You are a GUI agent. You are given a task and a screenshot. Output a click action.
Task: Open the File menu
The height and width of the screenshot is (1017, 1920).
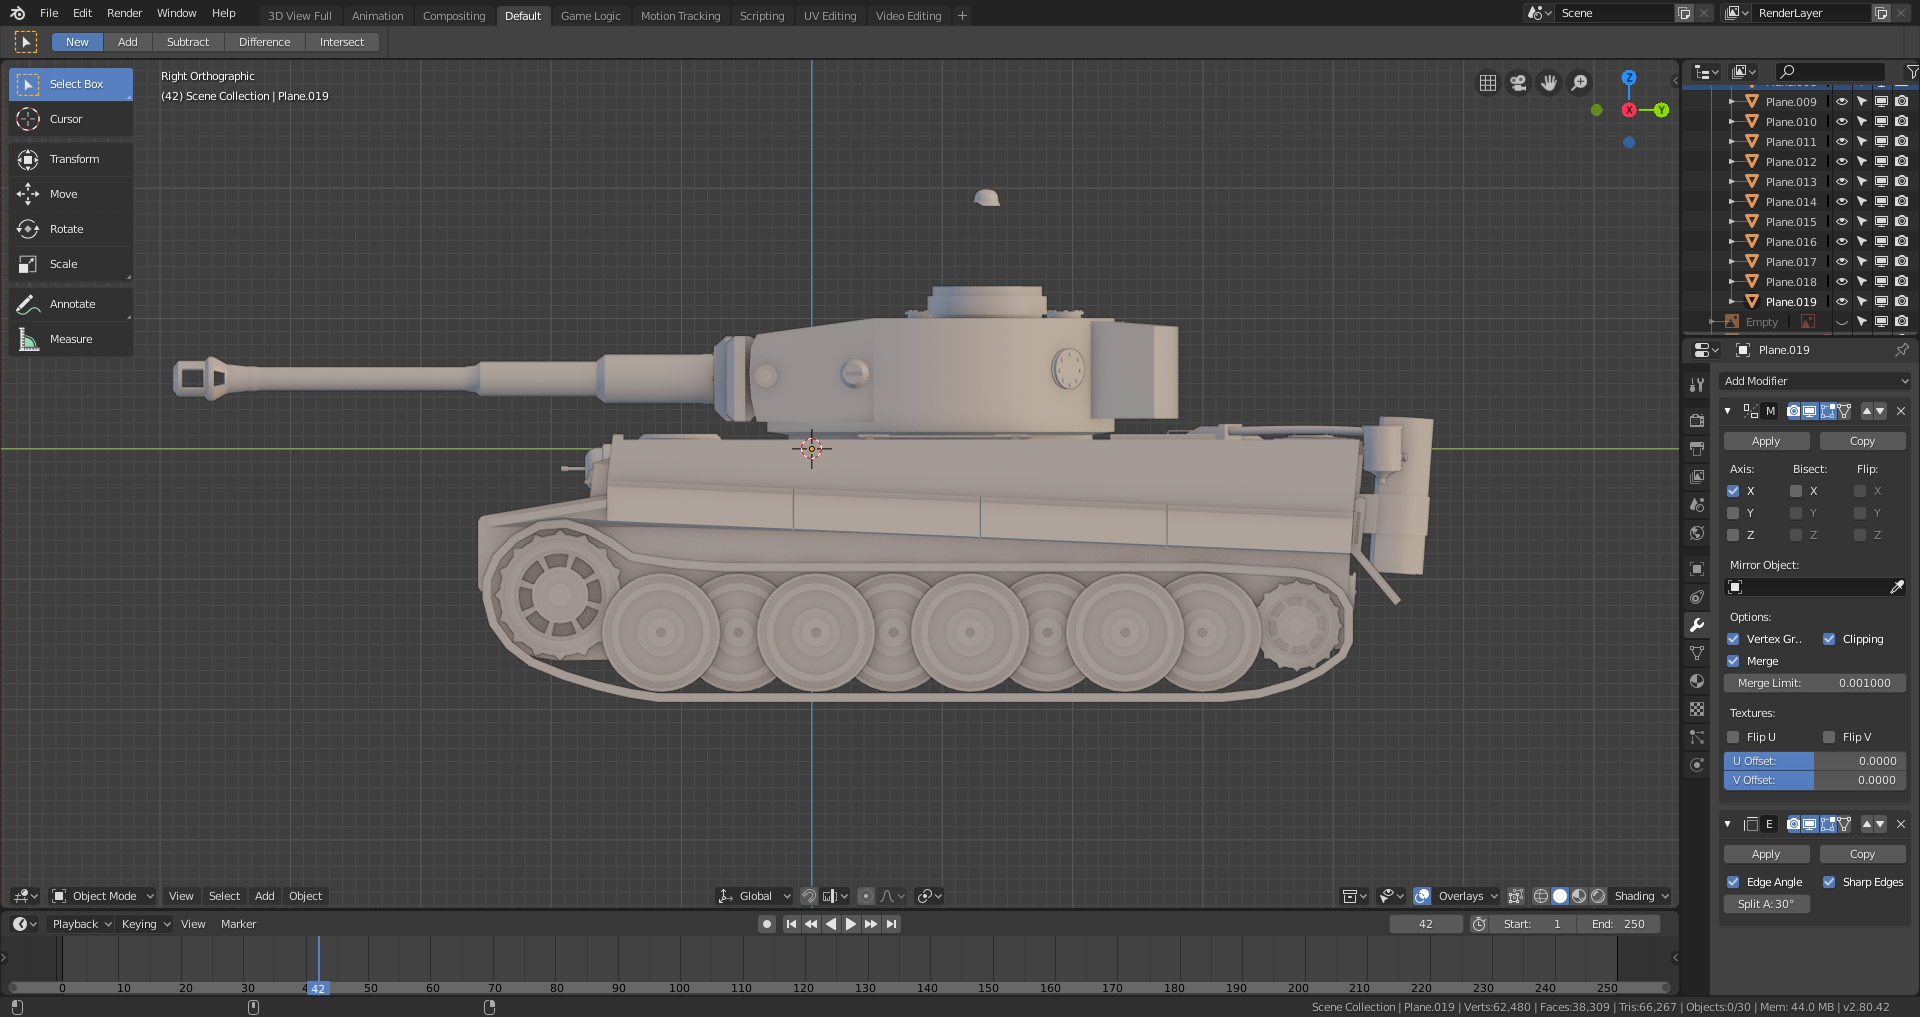point(49,13)
